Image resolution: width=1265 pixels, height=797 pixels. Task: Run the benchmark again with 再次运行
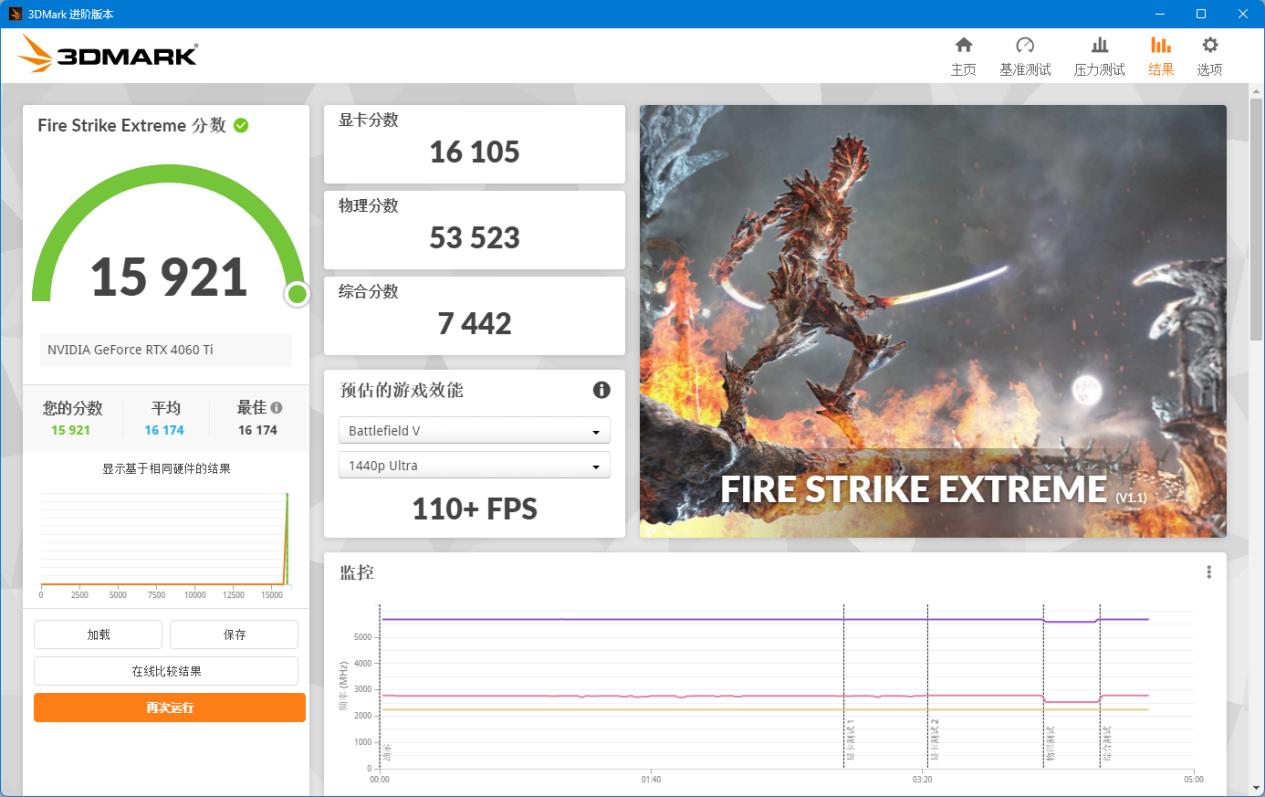coord(169,707)
